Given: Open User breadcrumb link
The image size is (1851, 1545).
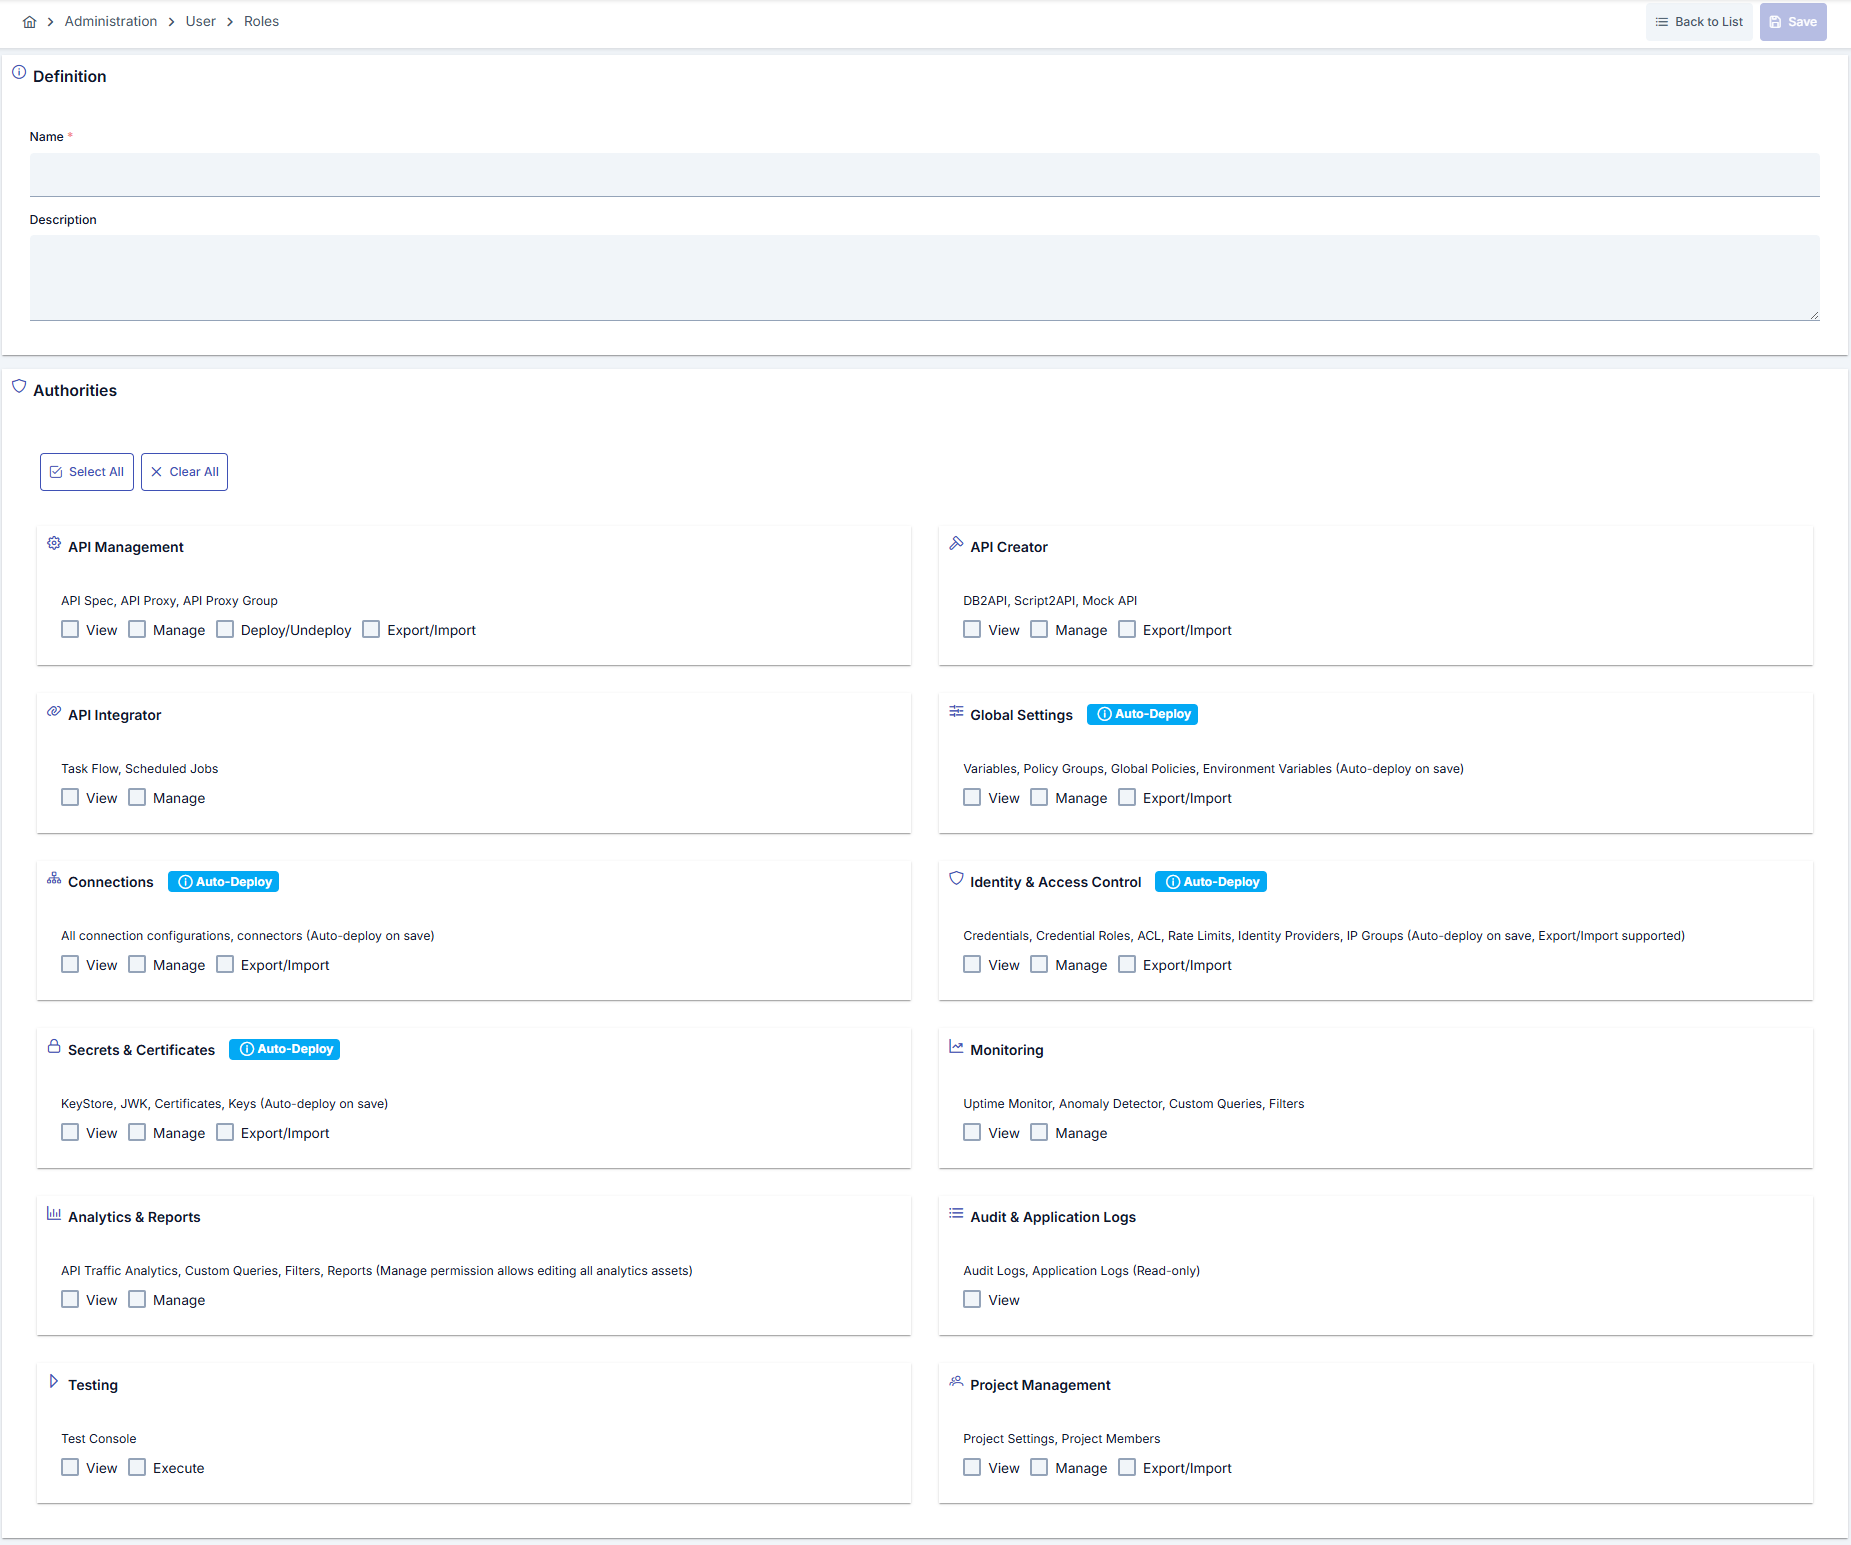Looking at the screenshot, I should click(200, 22).
